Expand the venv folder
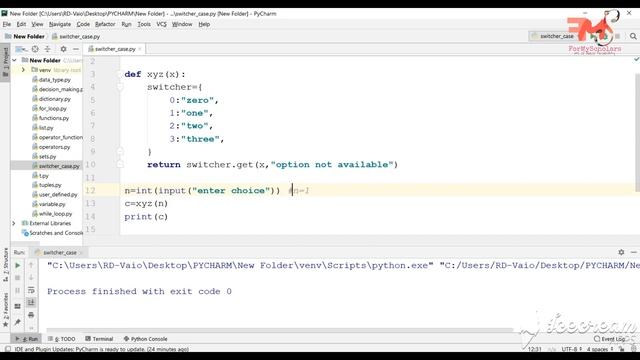The height and width of the screenshot is (360, 640). tap(23, 70)
